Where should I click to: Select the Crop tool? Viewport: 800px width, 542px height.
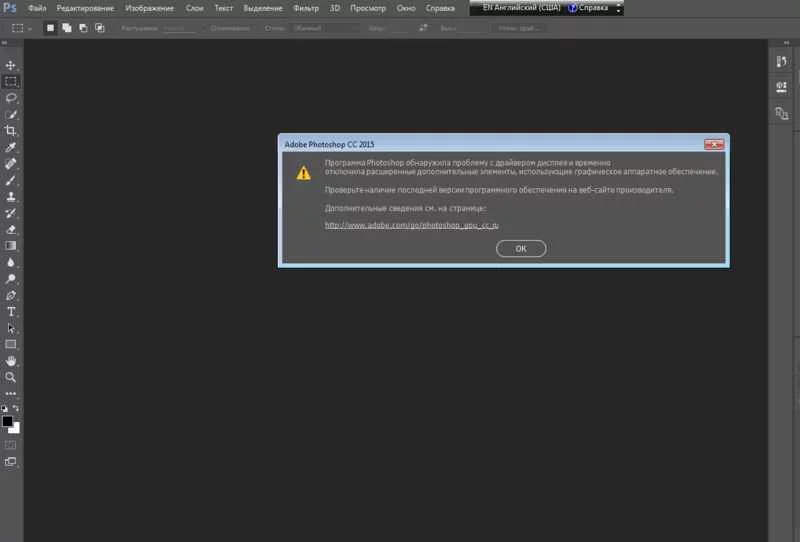[x=11, y=131]
